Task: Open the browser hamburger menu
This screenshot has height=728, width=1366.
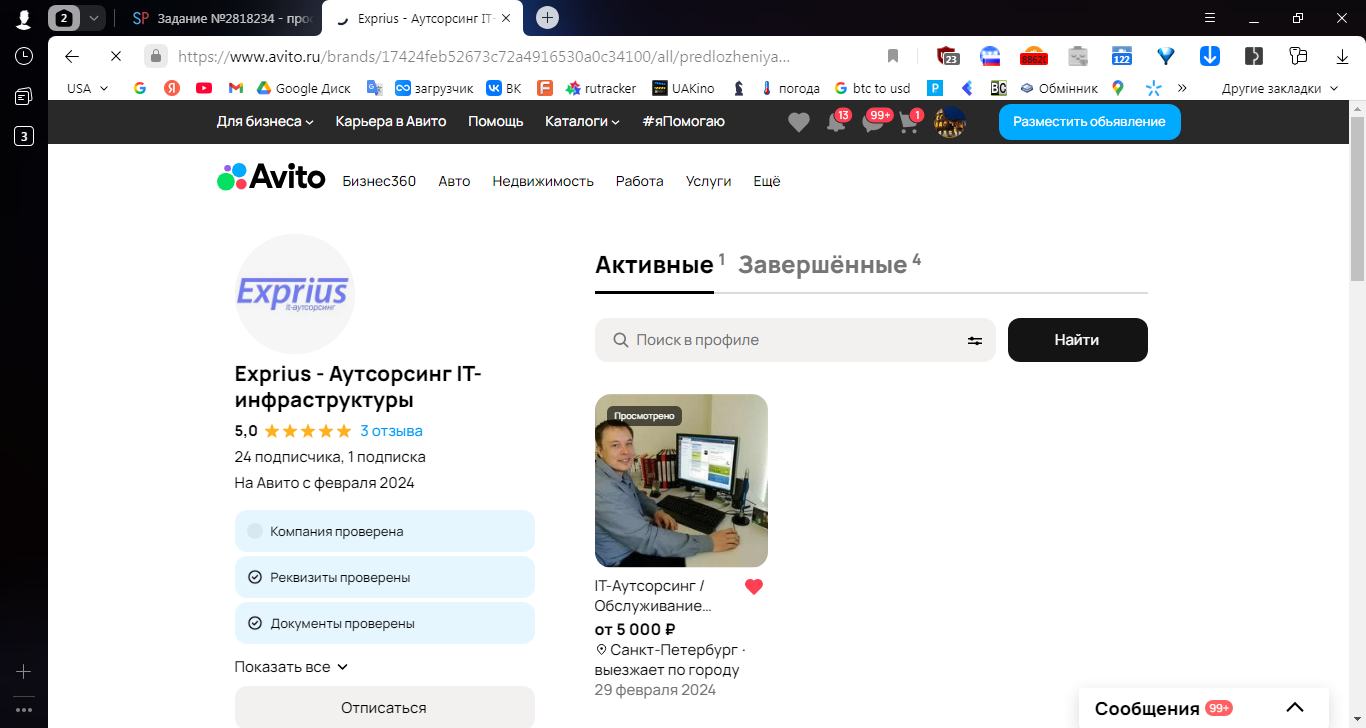Action: pos(1209,18)
